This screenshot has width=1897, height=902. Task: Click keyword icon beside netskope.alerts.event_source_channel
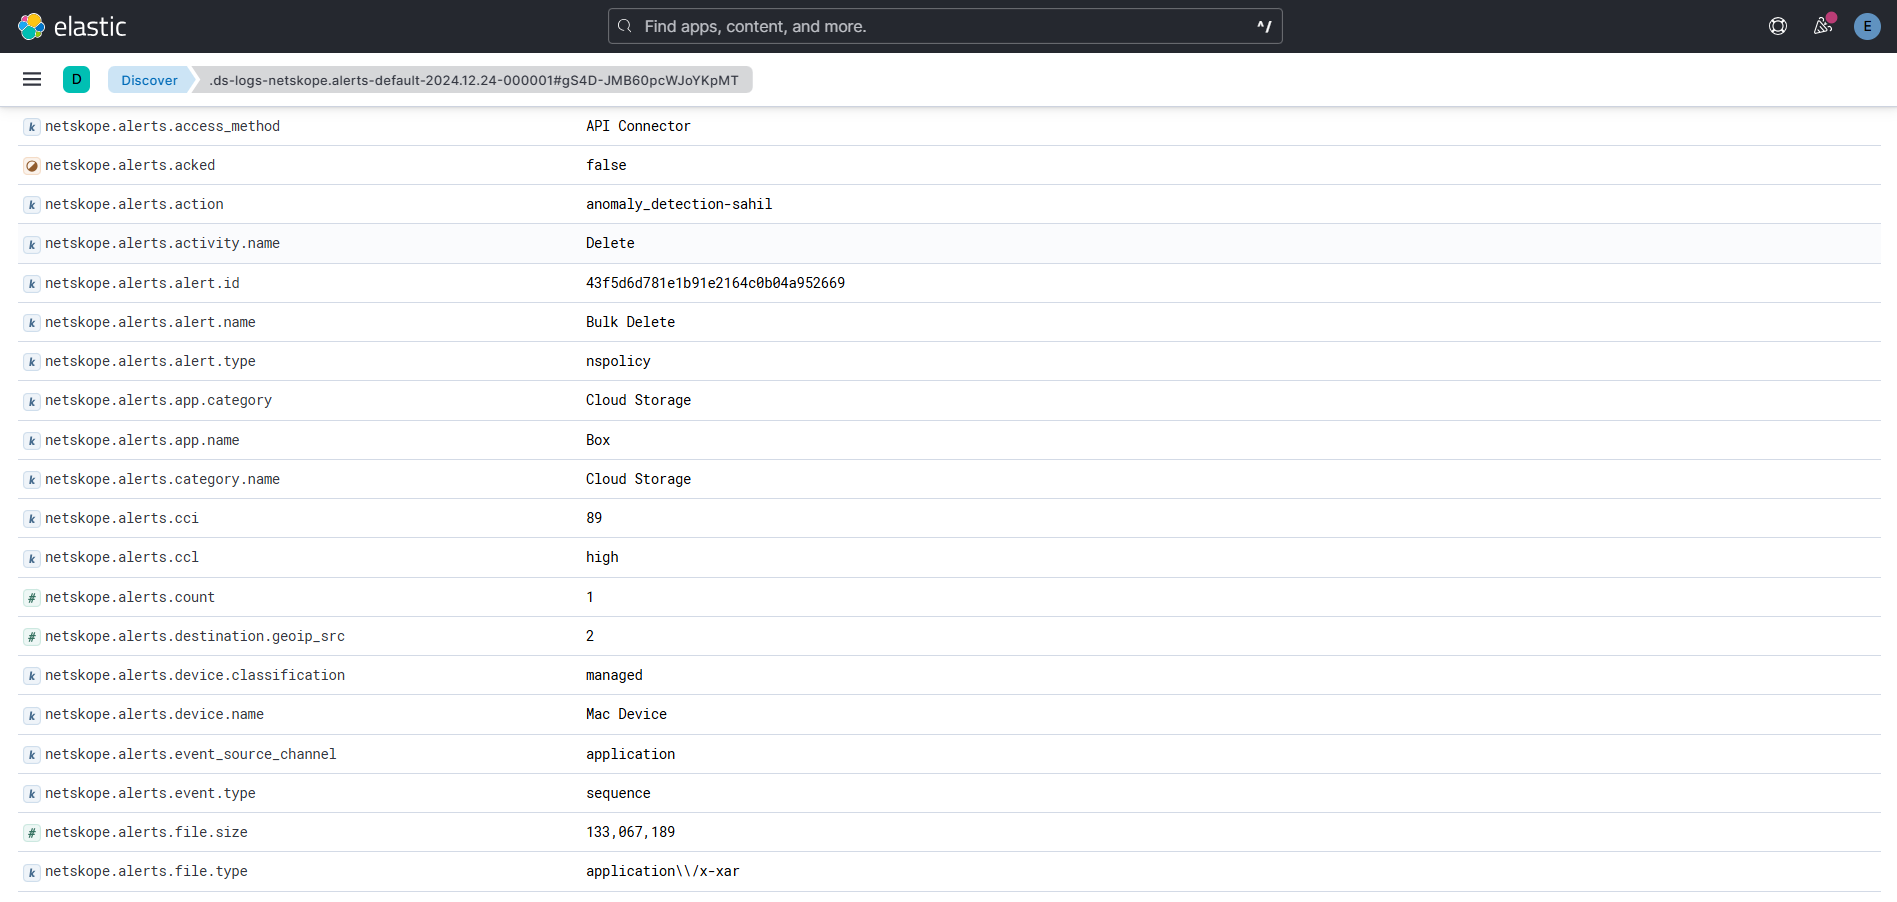click(32, 755)
